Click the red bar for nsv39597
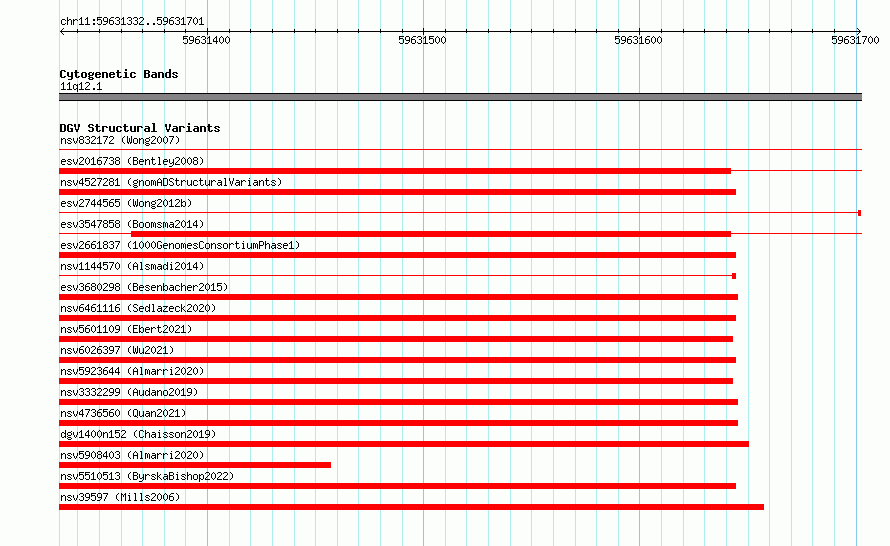The image size is (890, 546). [x=412, y=507]
